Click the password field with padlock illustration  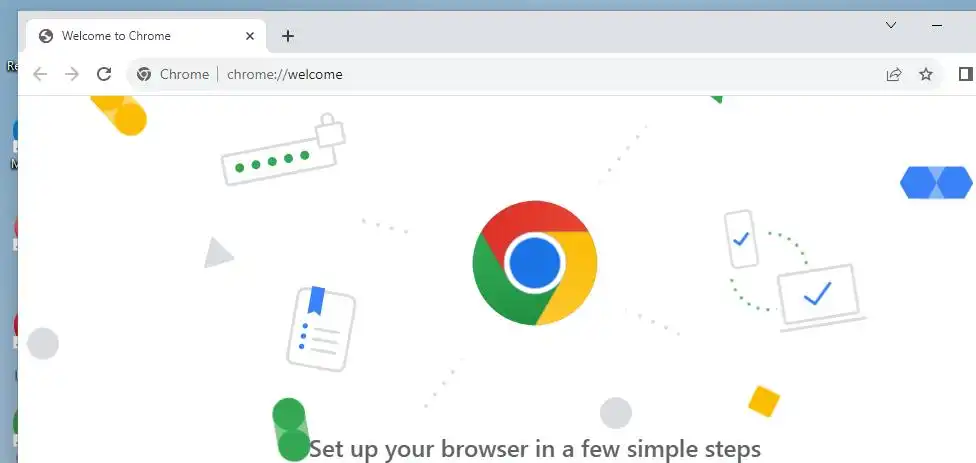284,149
